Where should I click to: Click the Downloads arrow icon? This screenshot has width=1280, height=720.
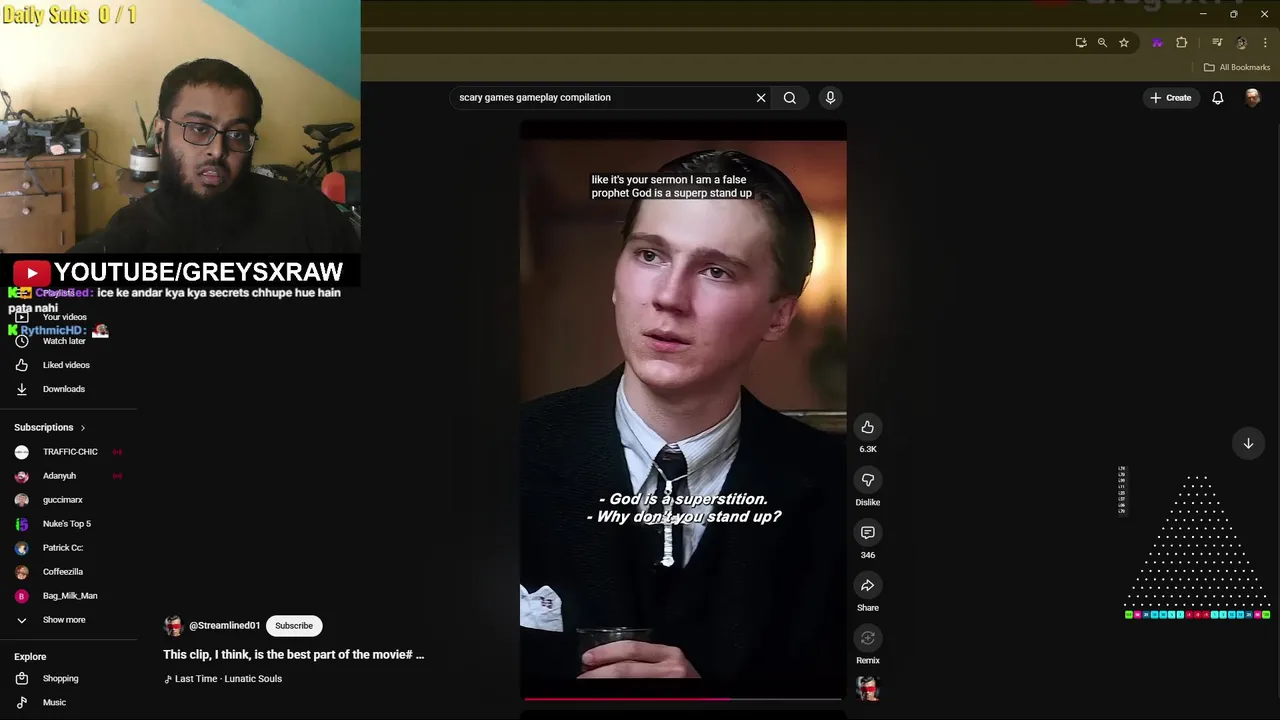(22, 389)
